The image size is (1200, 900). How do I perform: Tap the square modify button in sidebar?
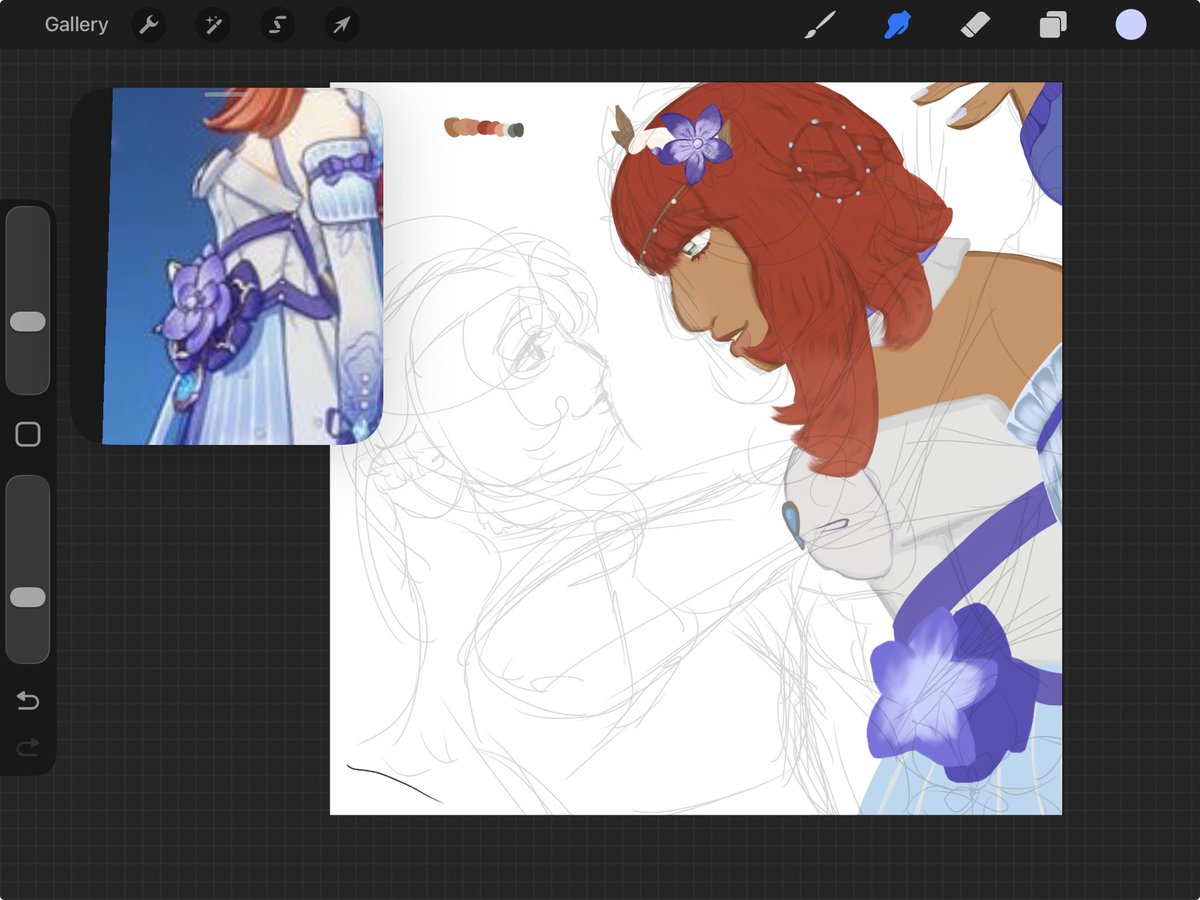28,434
